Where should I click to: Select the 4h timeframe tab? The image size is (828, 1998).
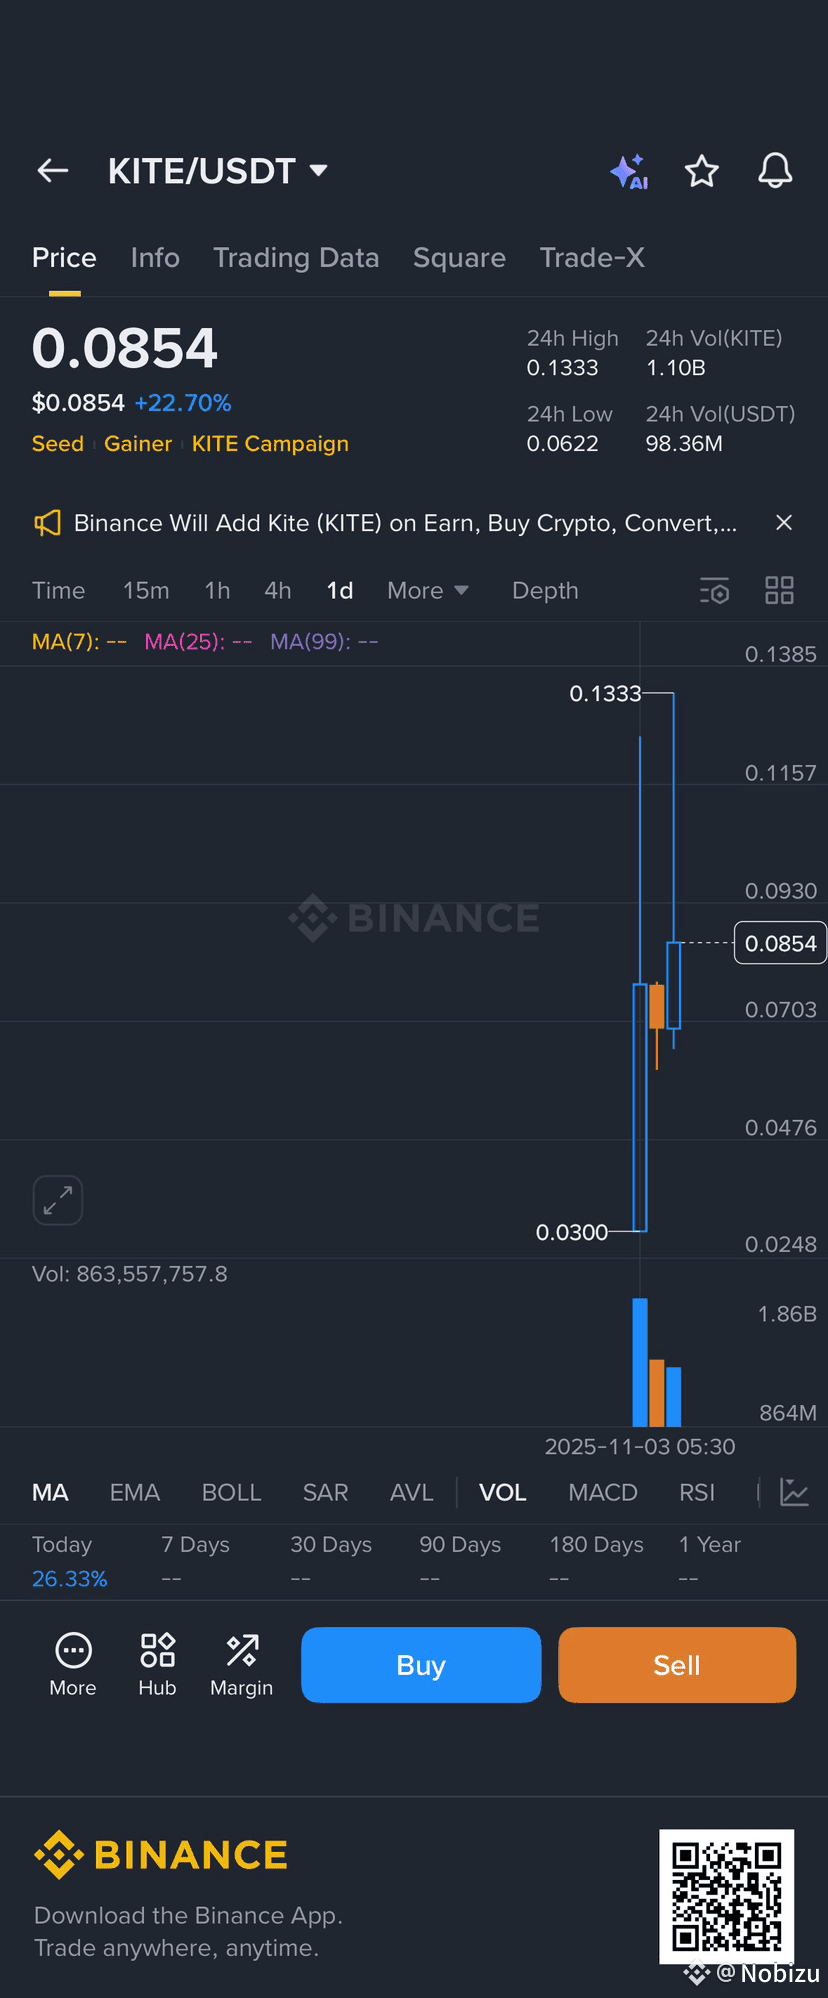coord(278,591)
